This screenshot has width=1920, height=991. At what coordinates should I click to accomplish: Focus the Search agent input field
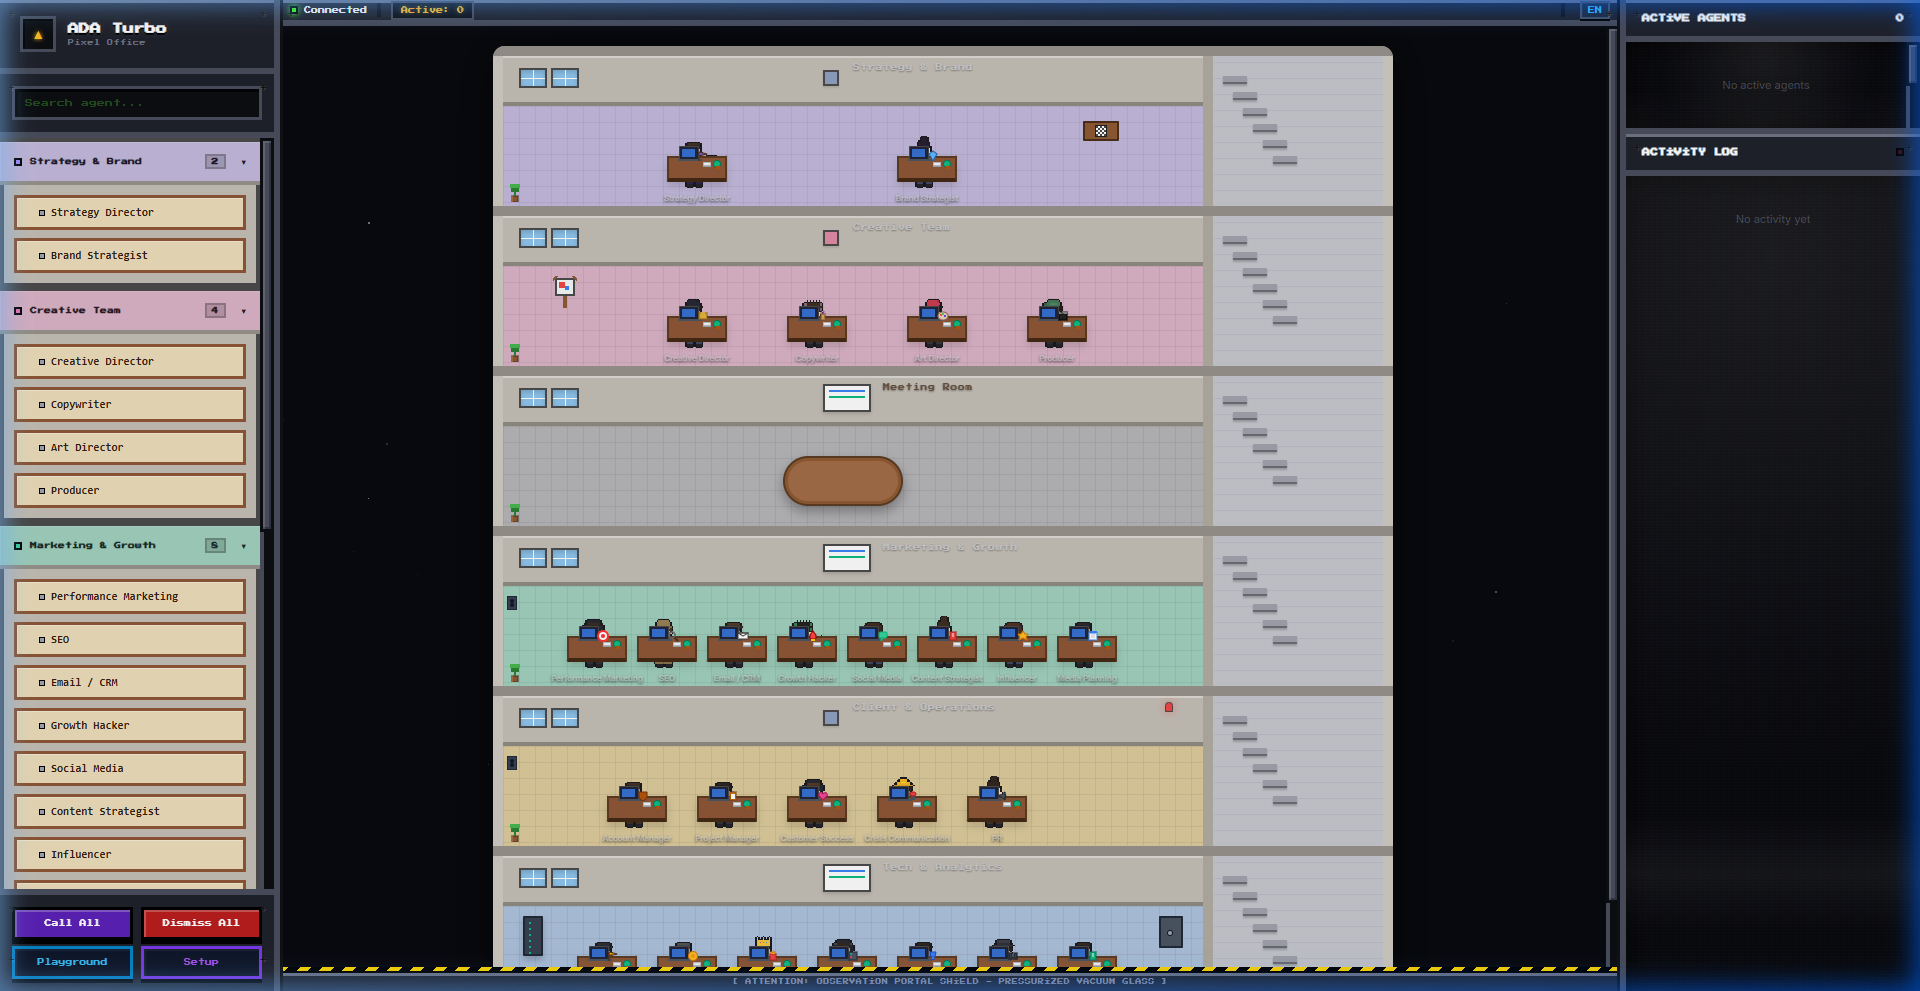point(137,103)
